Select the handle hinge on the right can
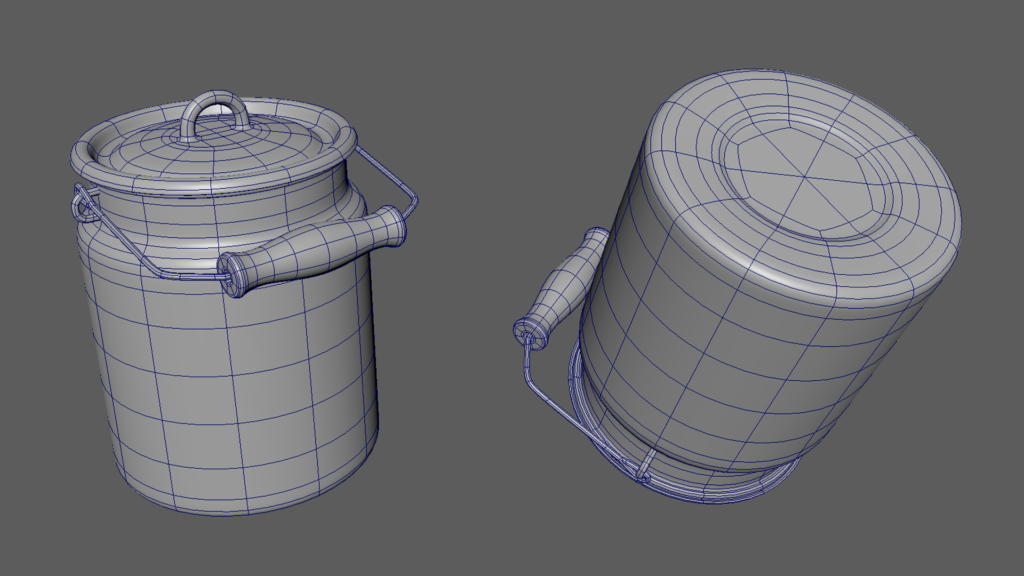 coord(527,330)
